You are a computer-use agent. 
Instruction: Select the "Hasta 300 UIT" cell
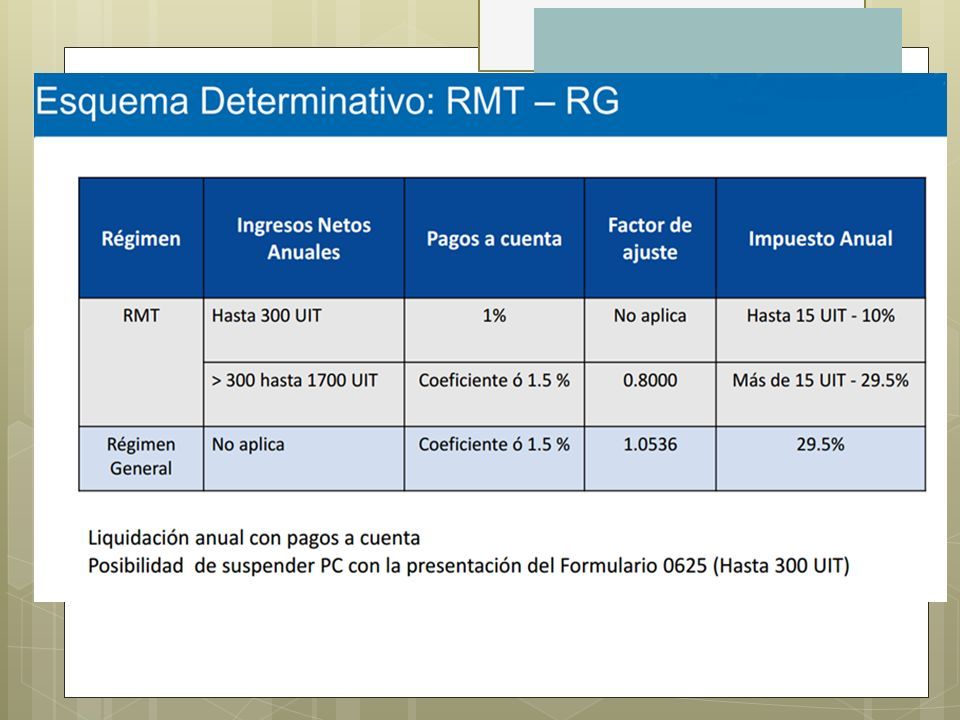coord(304,330)
